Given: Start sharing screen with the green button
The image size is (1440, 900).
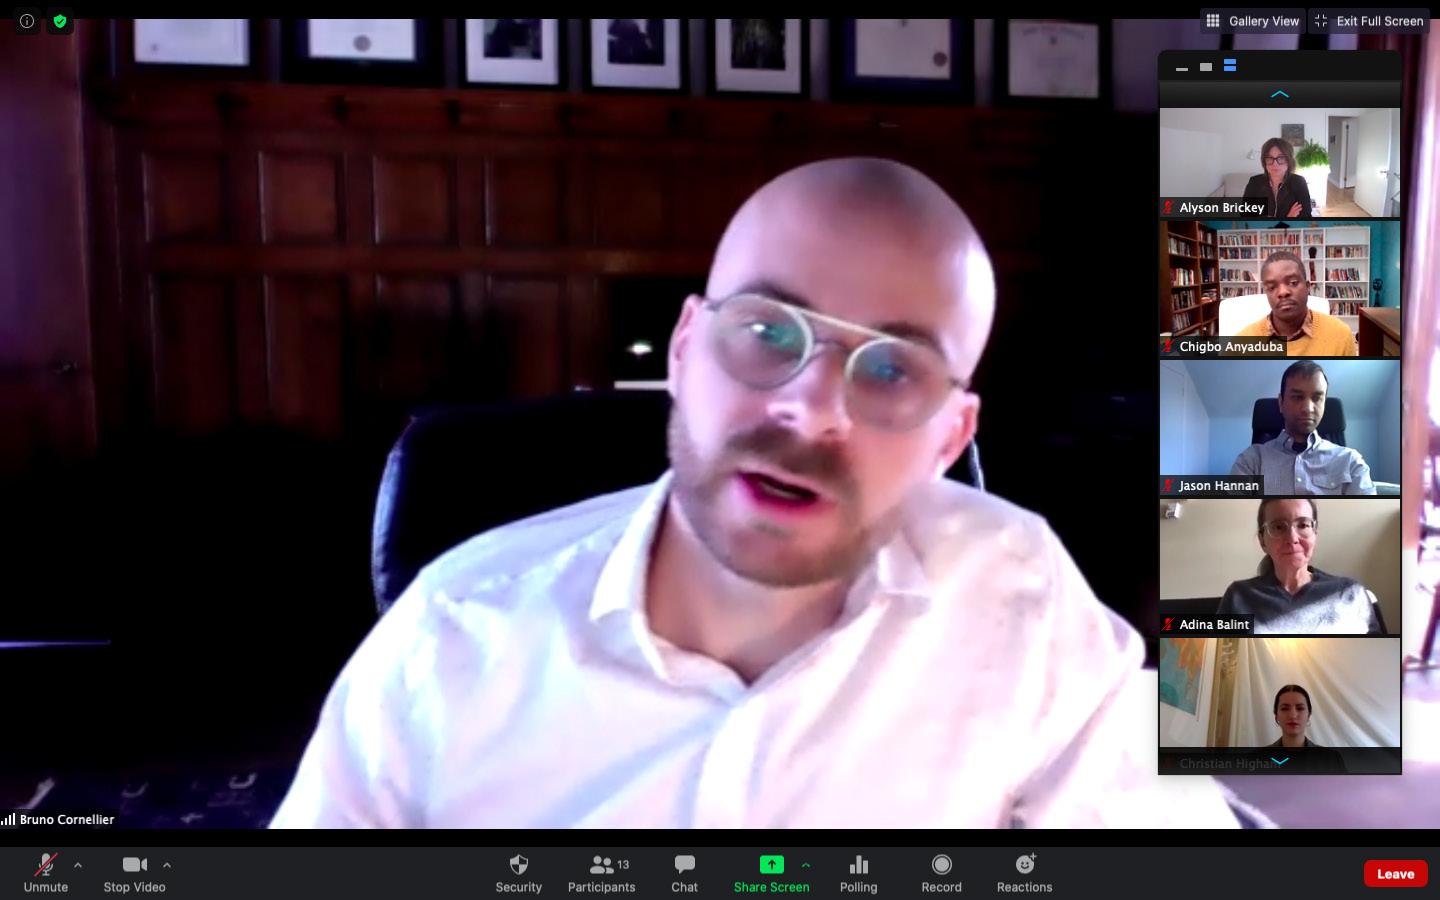Looking at the screenshot, I should point(771,873).
